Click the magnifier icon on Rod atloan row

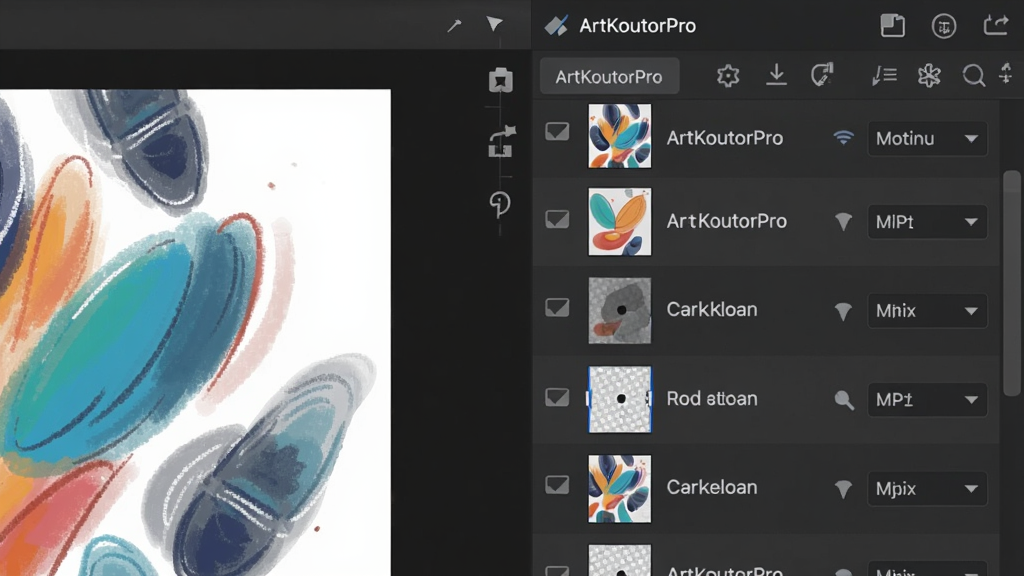pyautogui.click(x=844, y=400)
